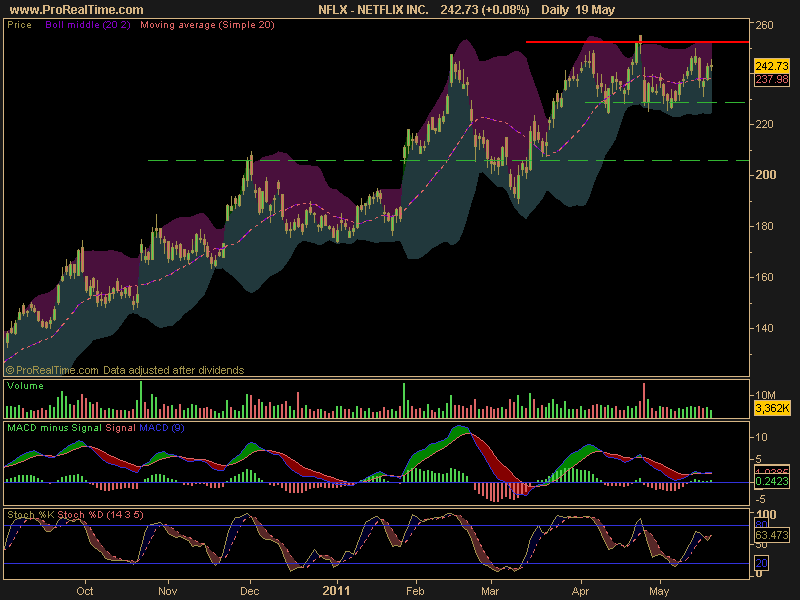Select the Moving average (Simple 20) legend

[207, 25]
